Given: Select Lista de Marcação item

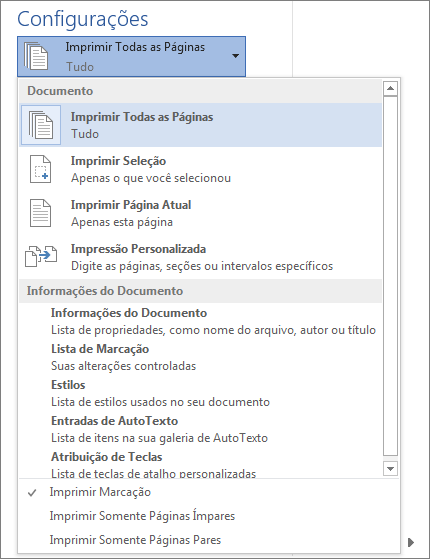Looking at the screenshot, I should (x=200, y=357).
